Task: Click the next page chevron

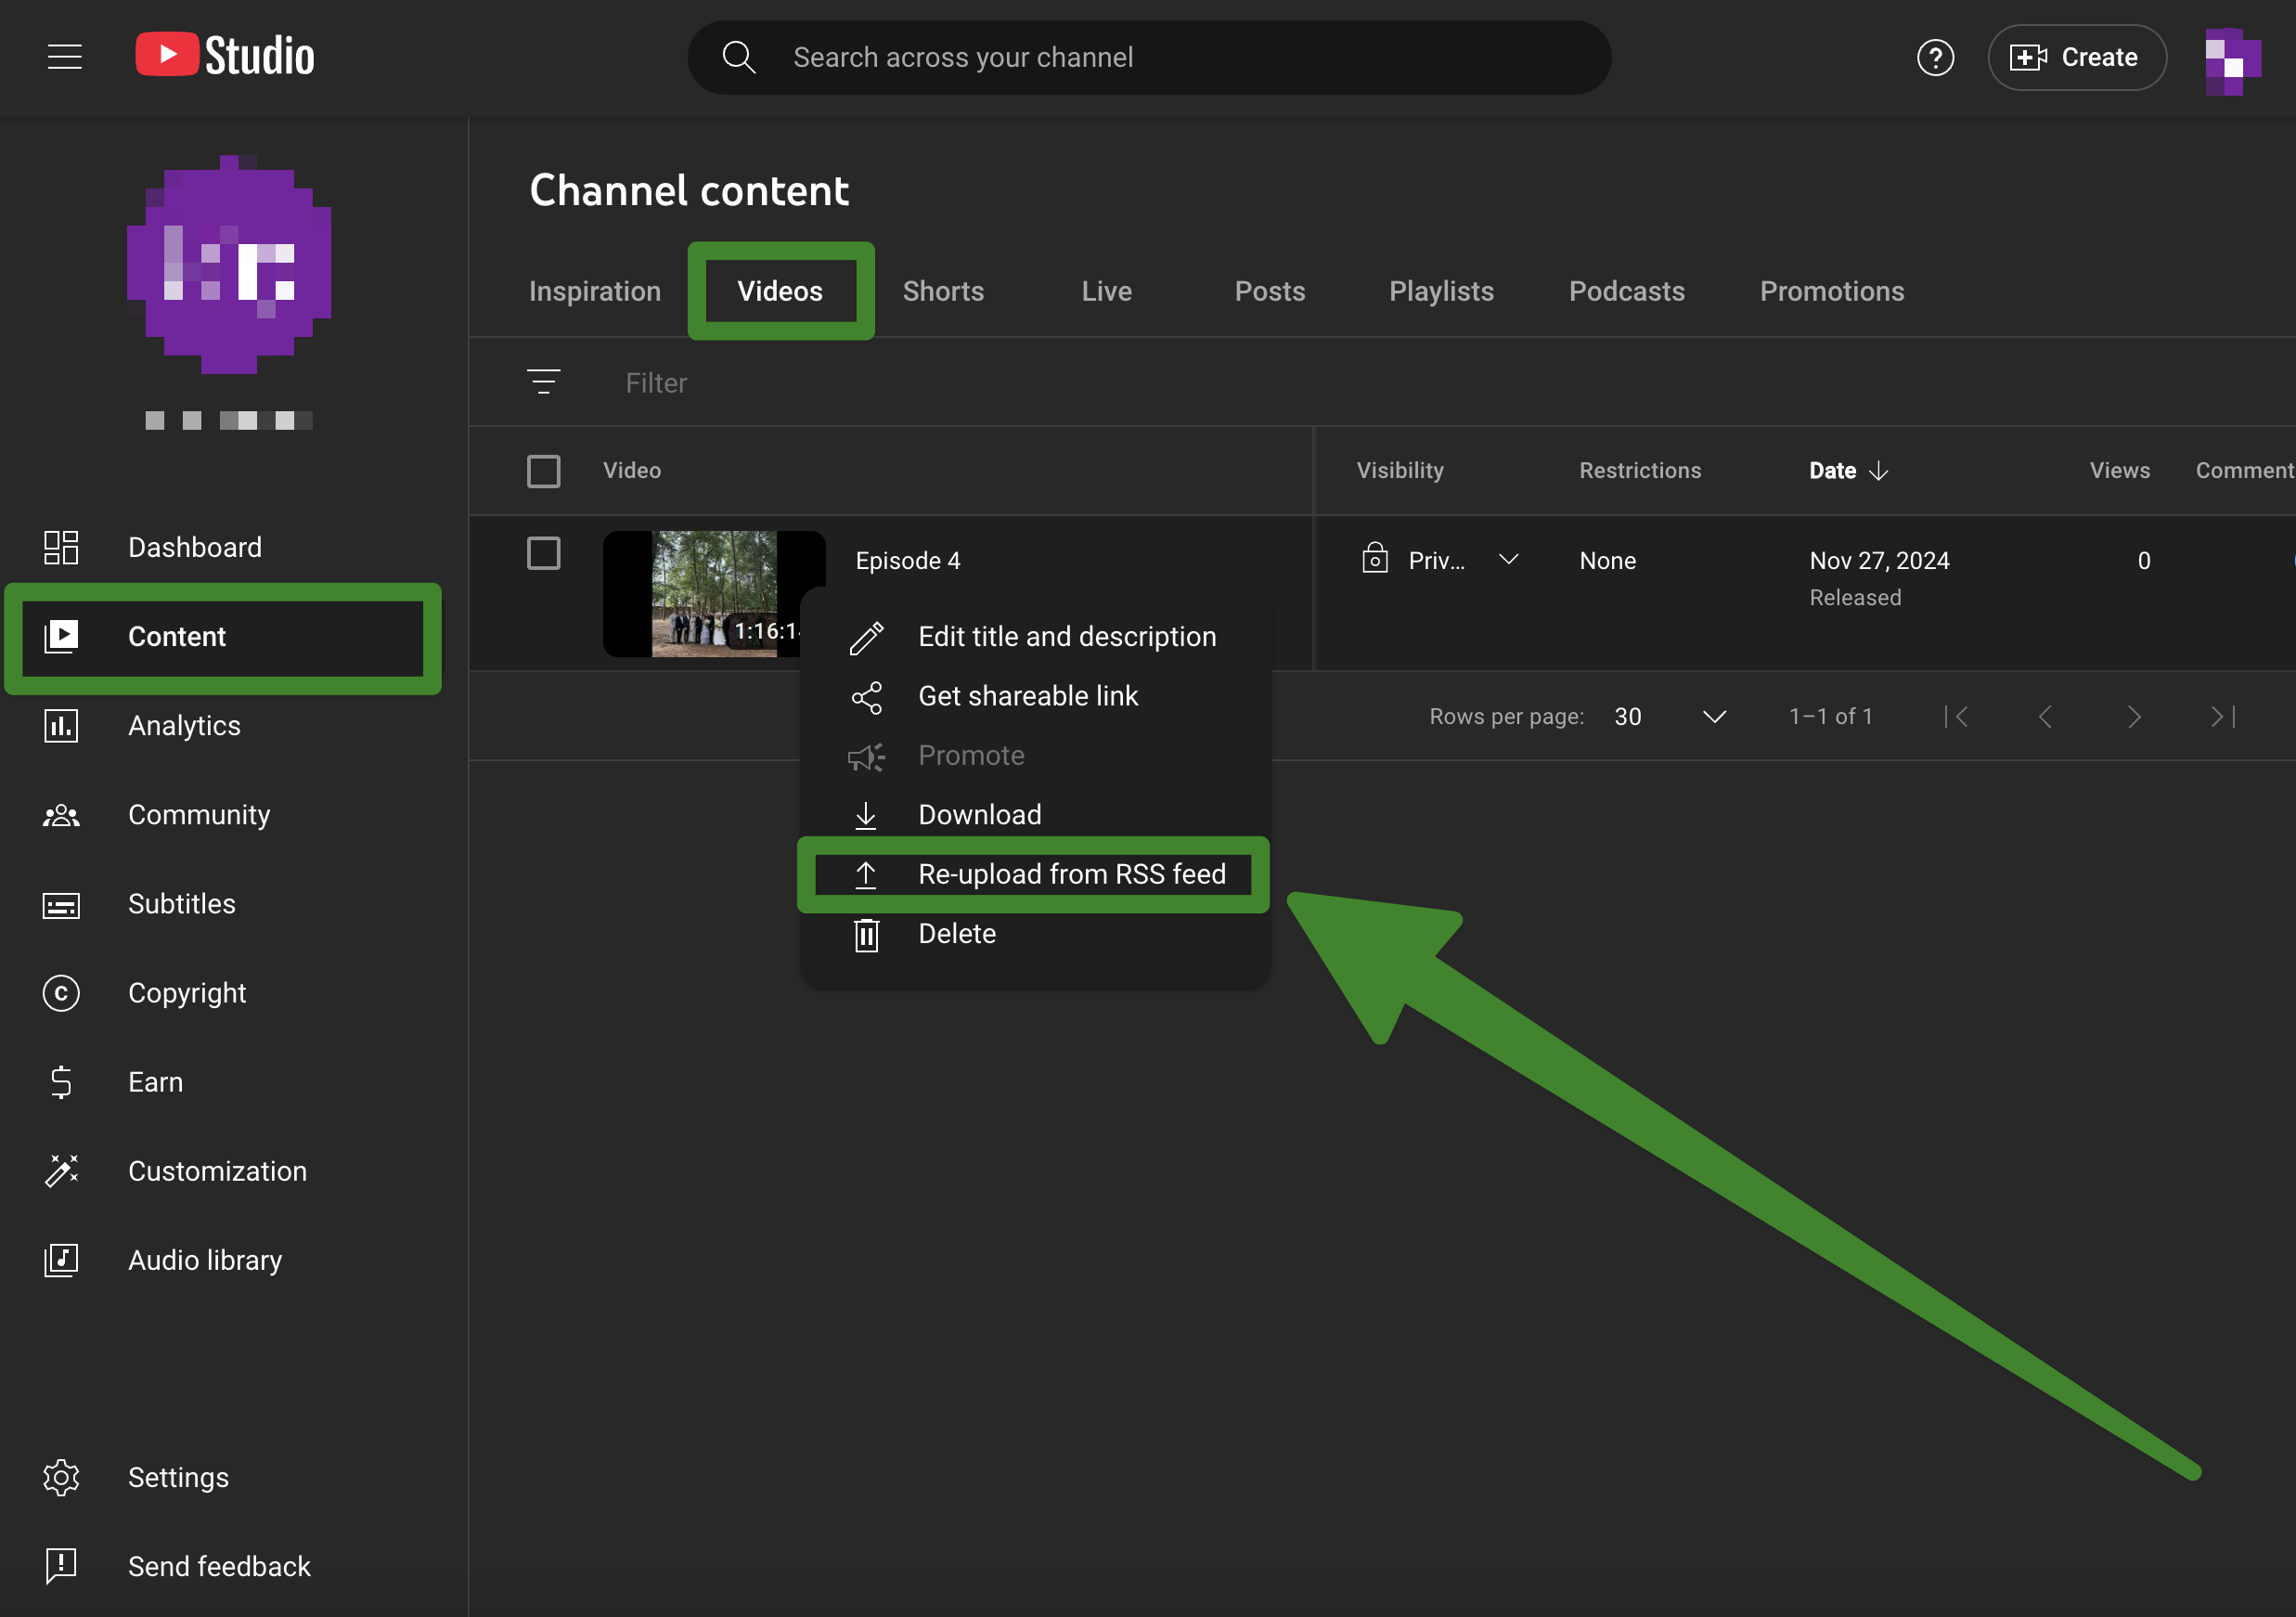Action: pyautogui.click(x=2133, y=716)
